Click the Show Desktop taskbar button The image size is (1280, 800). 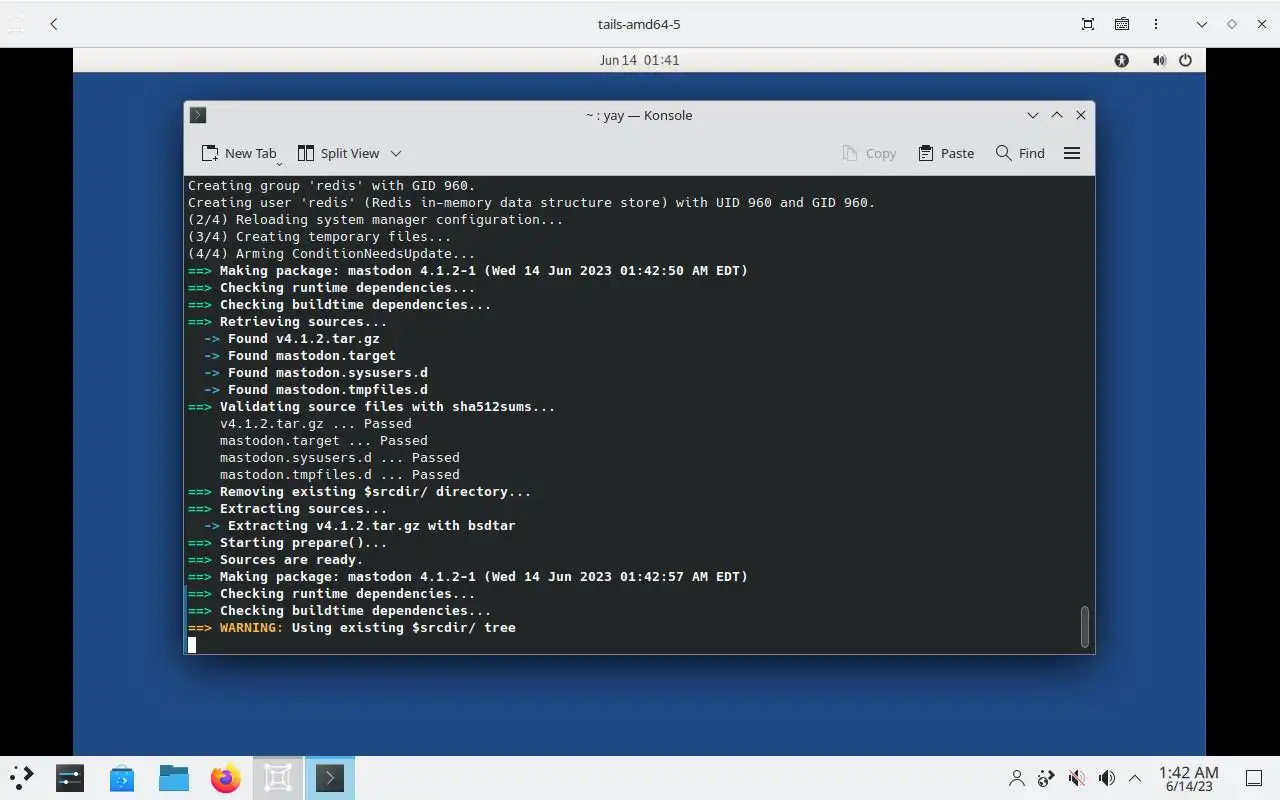1254,778
